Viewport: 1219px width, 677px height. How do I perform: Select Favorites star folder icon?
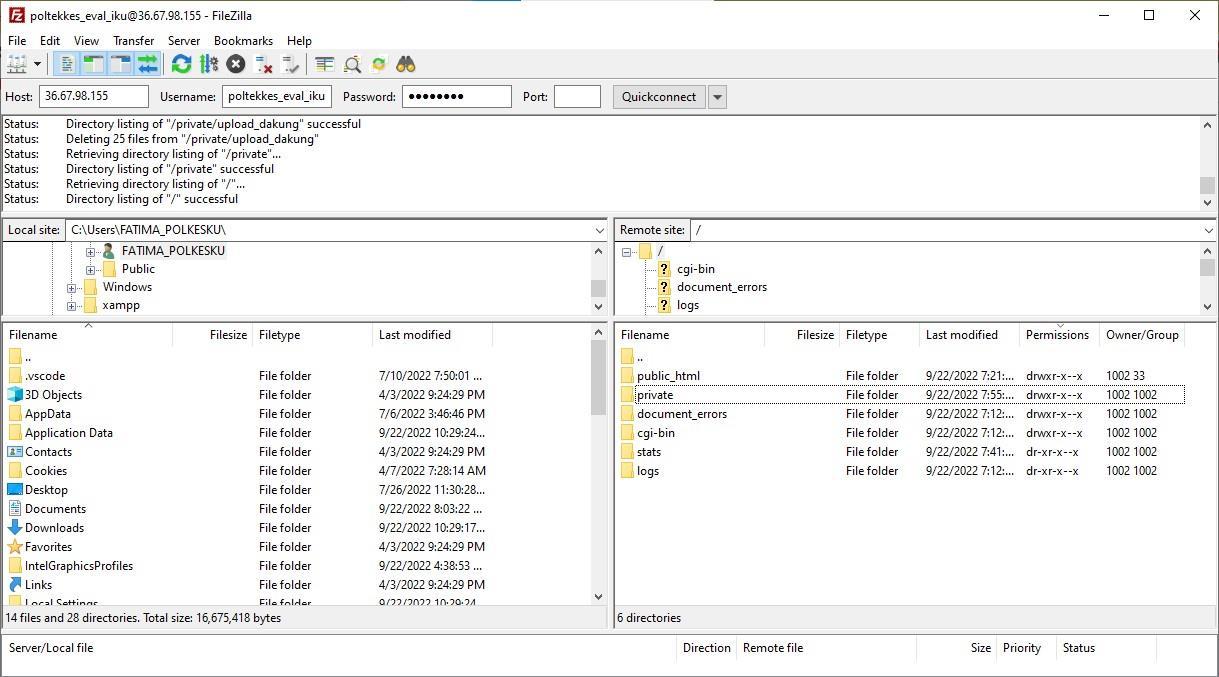click(x=15, y=547)
